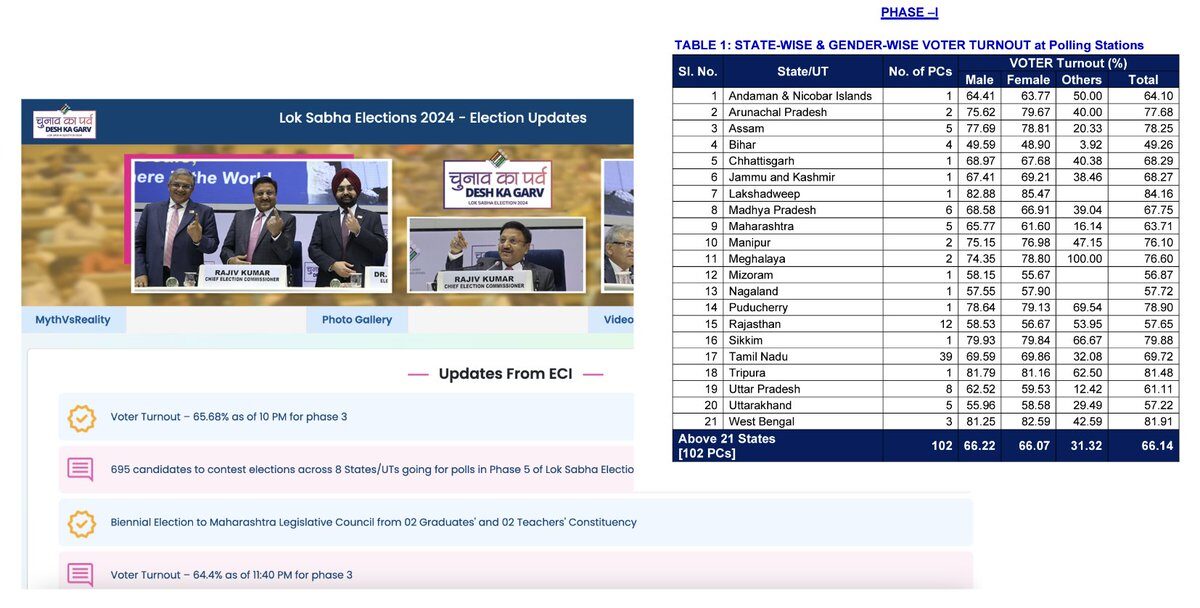This screenshot has height=608, width=1200.
Task: Click Meghalaya's Others turnout value 100.00
Action: click(x=1084, y=259)
